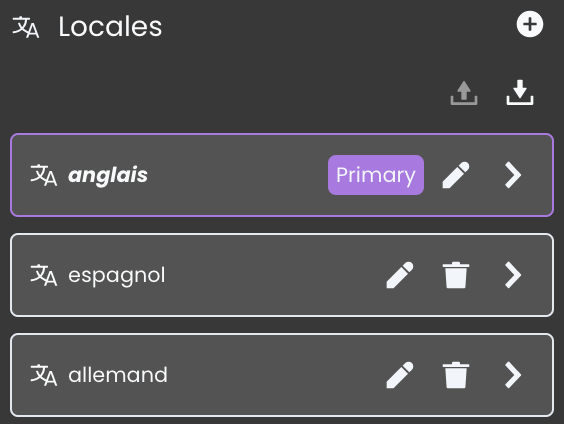
Task: Select the espagnol locale name
Action: (x=117, y=276)
